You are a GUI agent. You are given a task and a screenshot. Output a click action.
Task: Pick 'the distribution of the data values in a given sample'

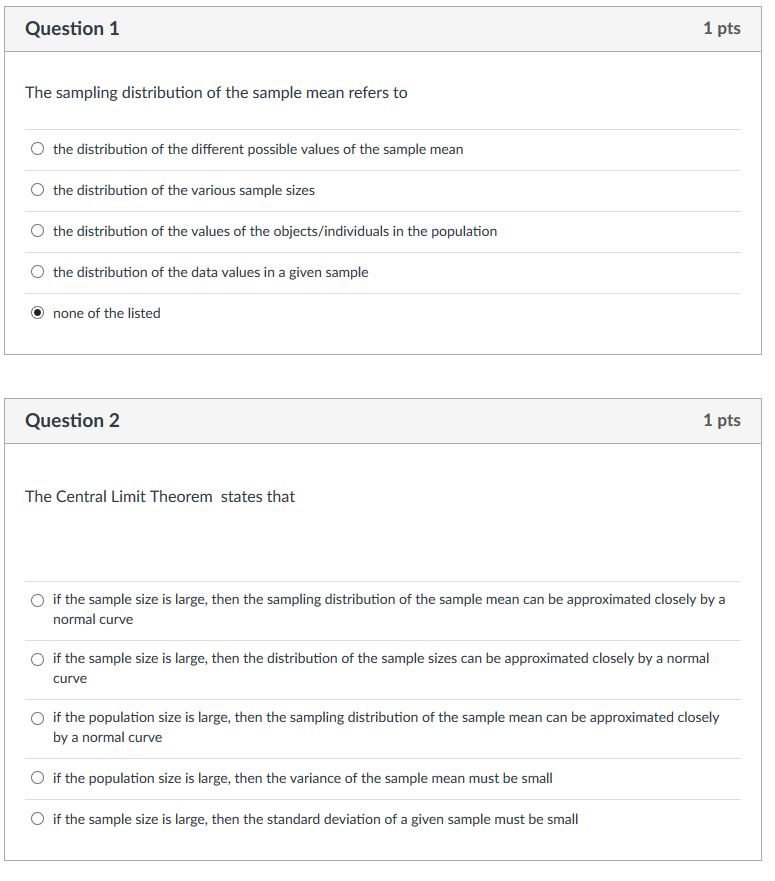(x=36, y=272)
